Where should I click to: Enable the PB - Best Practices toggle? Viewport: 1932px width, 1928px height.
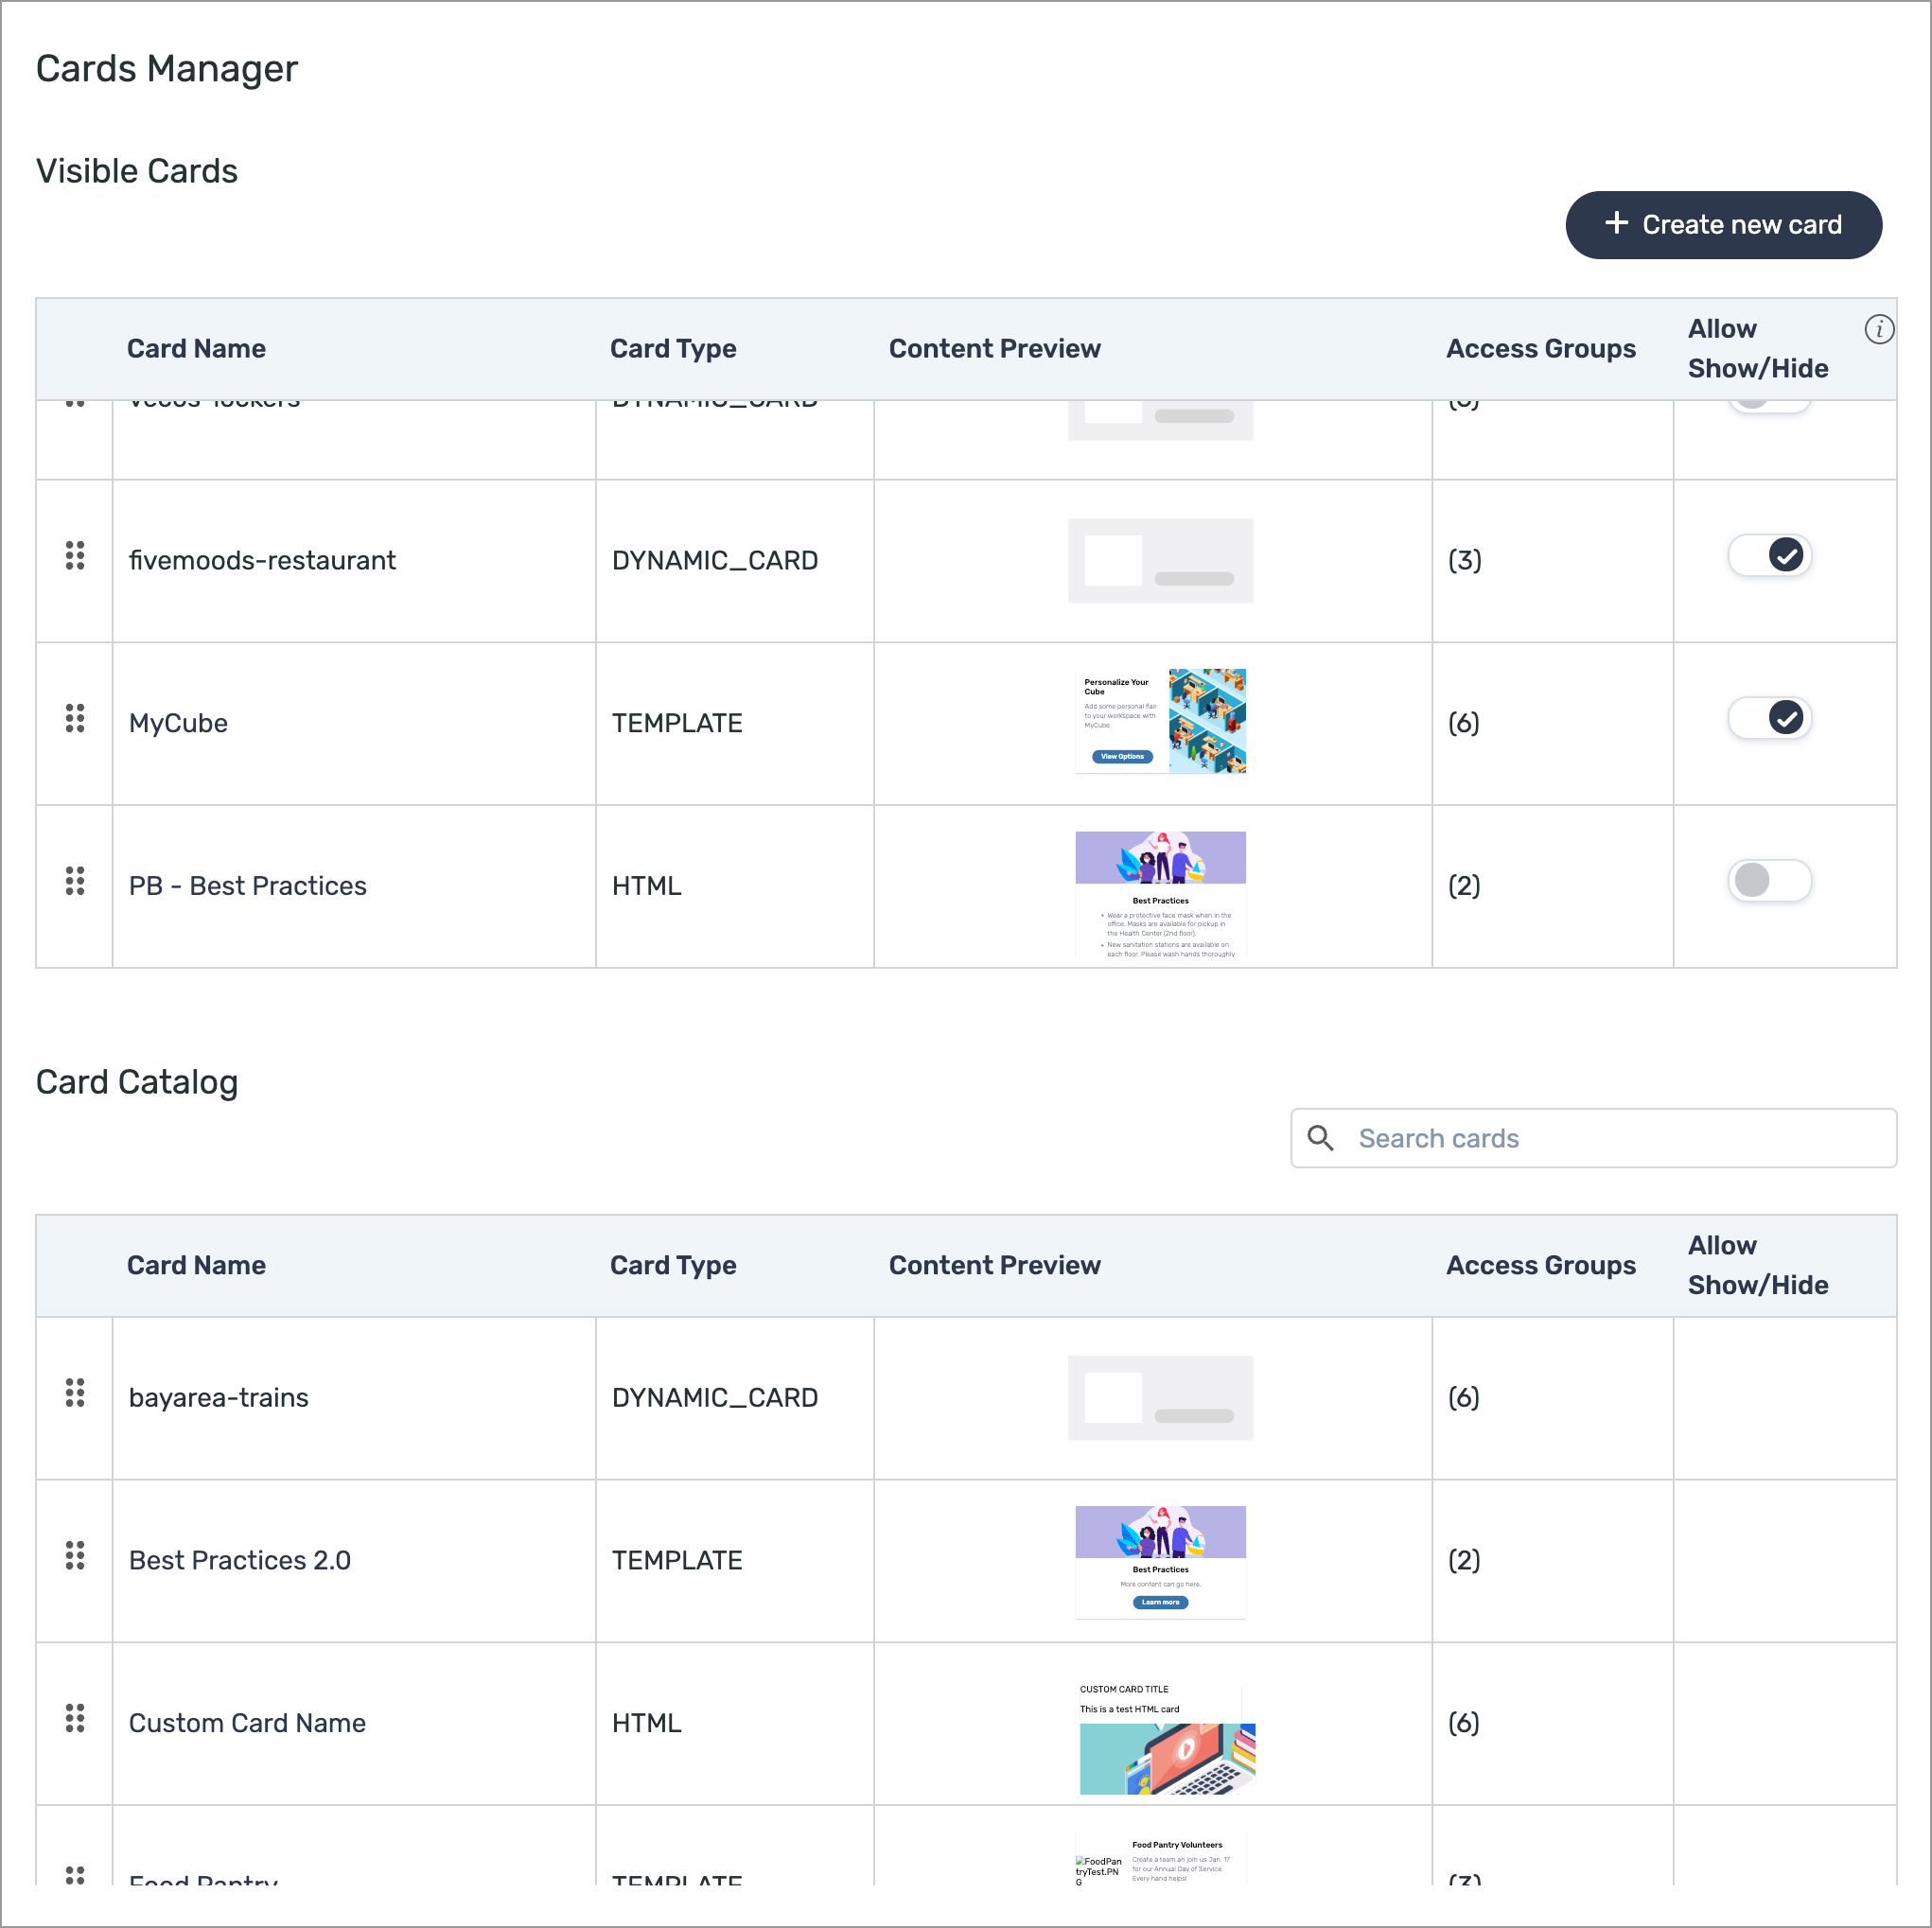coord(1769,881)
